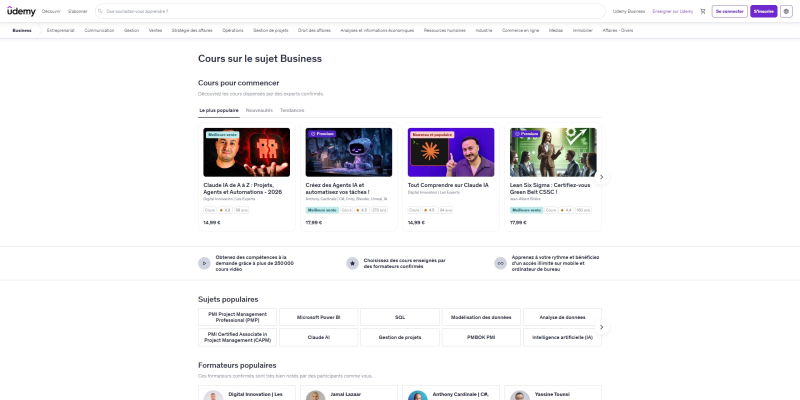Open the Entreprenariat category
Screen dimensions: 800x400
click(60, 31)
